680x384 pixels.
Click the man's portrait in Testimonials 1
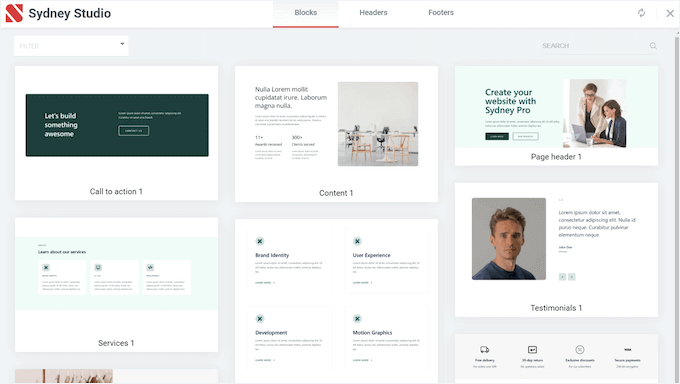pyautogui.click(x=509, y=239)
